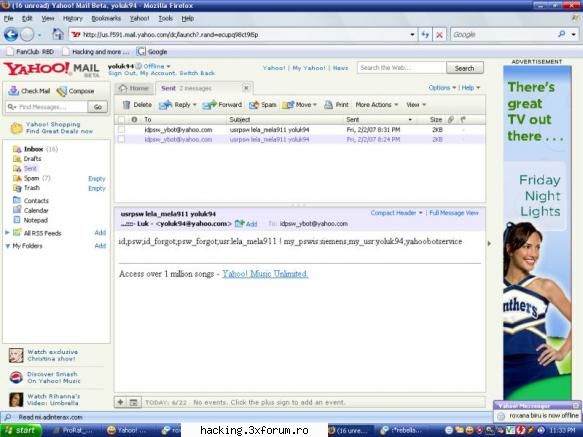Click the Find Messages input field

coord(47,107)
